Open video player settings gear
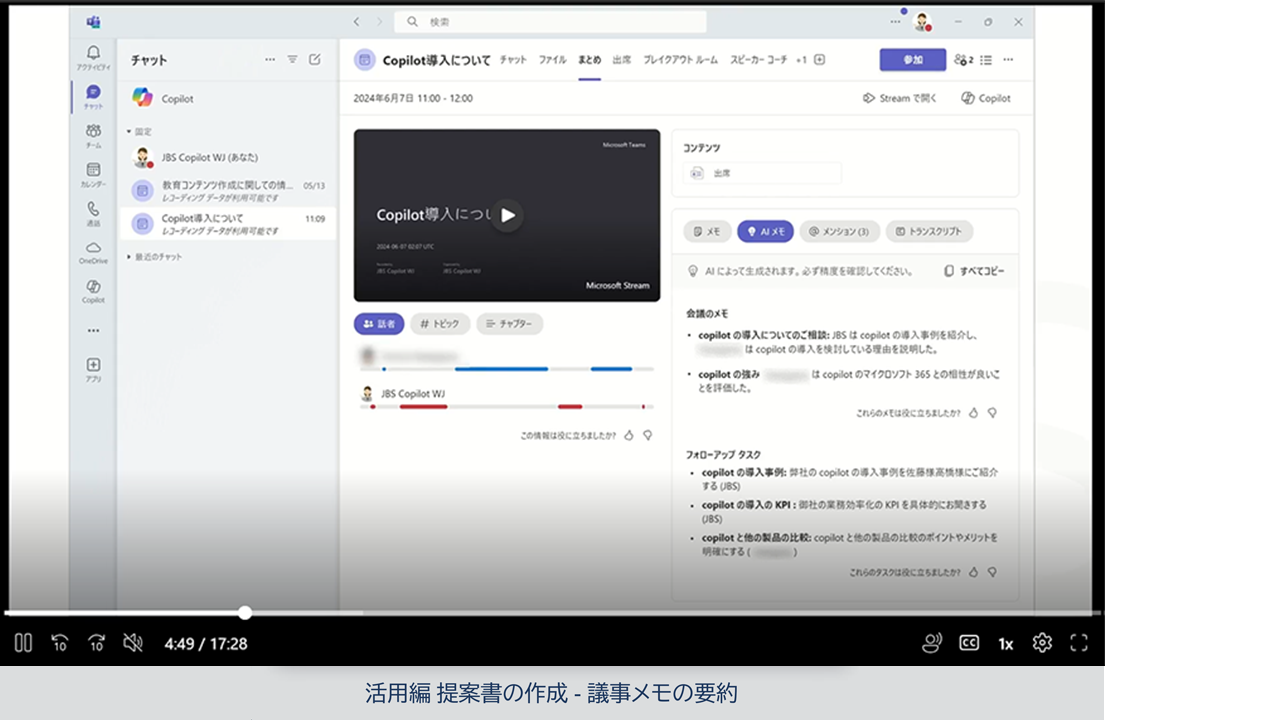The image size is (1280, 720). (x=1042, y=643)
